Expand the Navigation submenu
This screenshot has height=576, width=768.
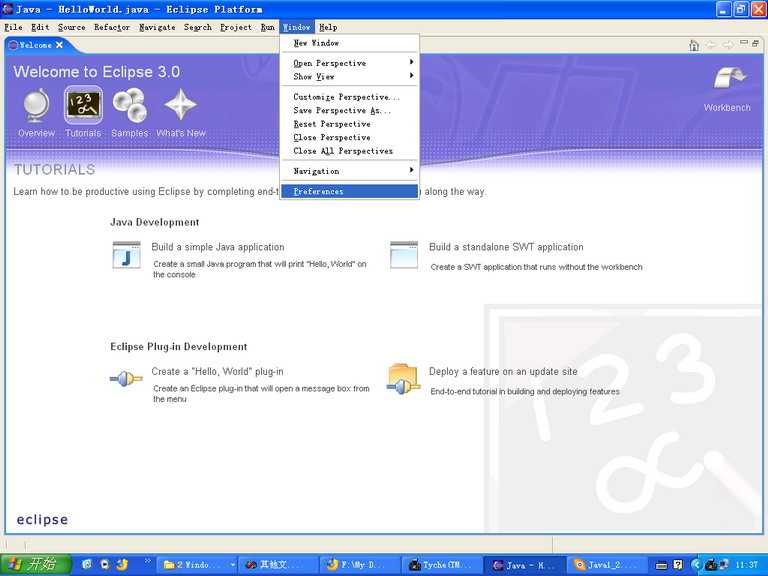pyautogui.click(x=350, y=171)
